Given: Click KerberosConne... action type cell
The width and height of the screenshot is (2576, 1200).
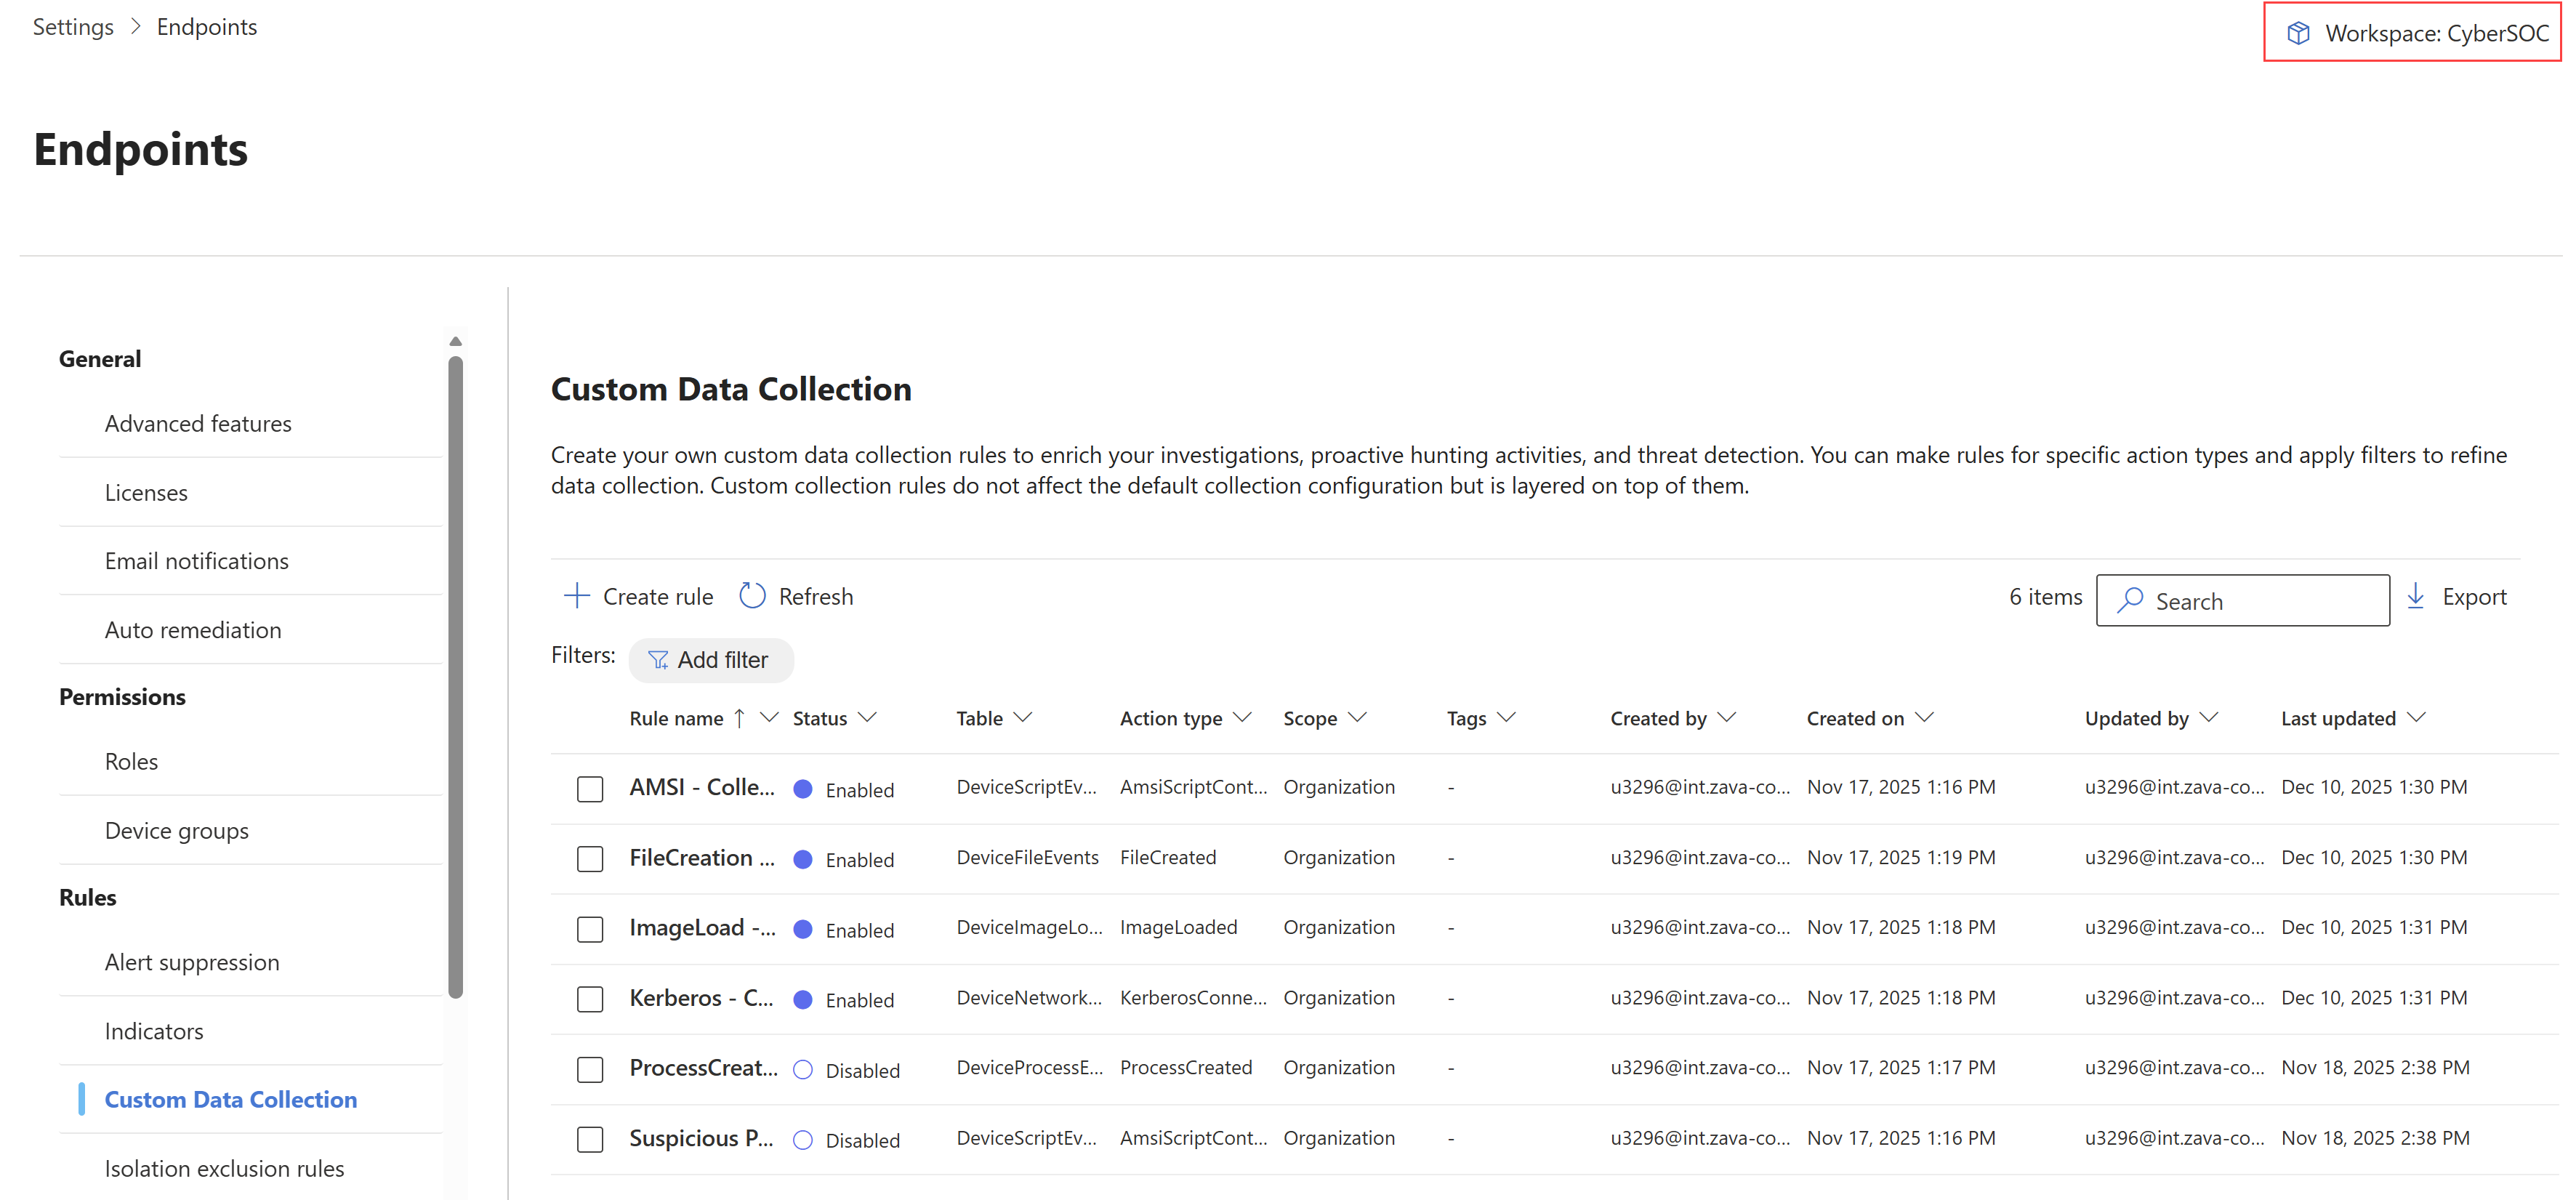Looking at the screenshot, I should click(1194, 997).
